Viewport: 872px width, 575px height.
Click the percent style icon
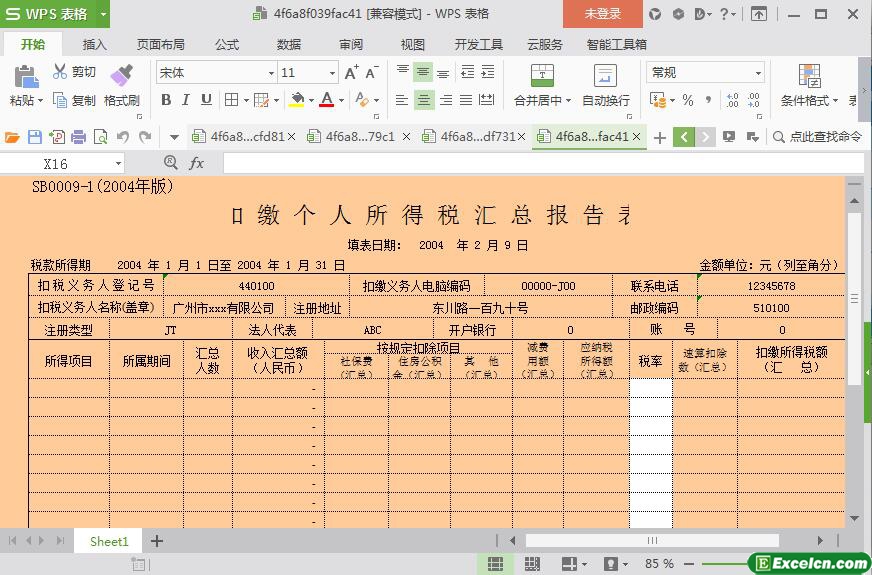pos(687,100)
